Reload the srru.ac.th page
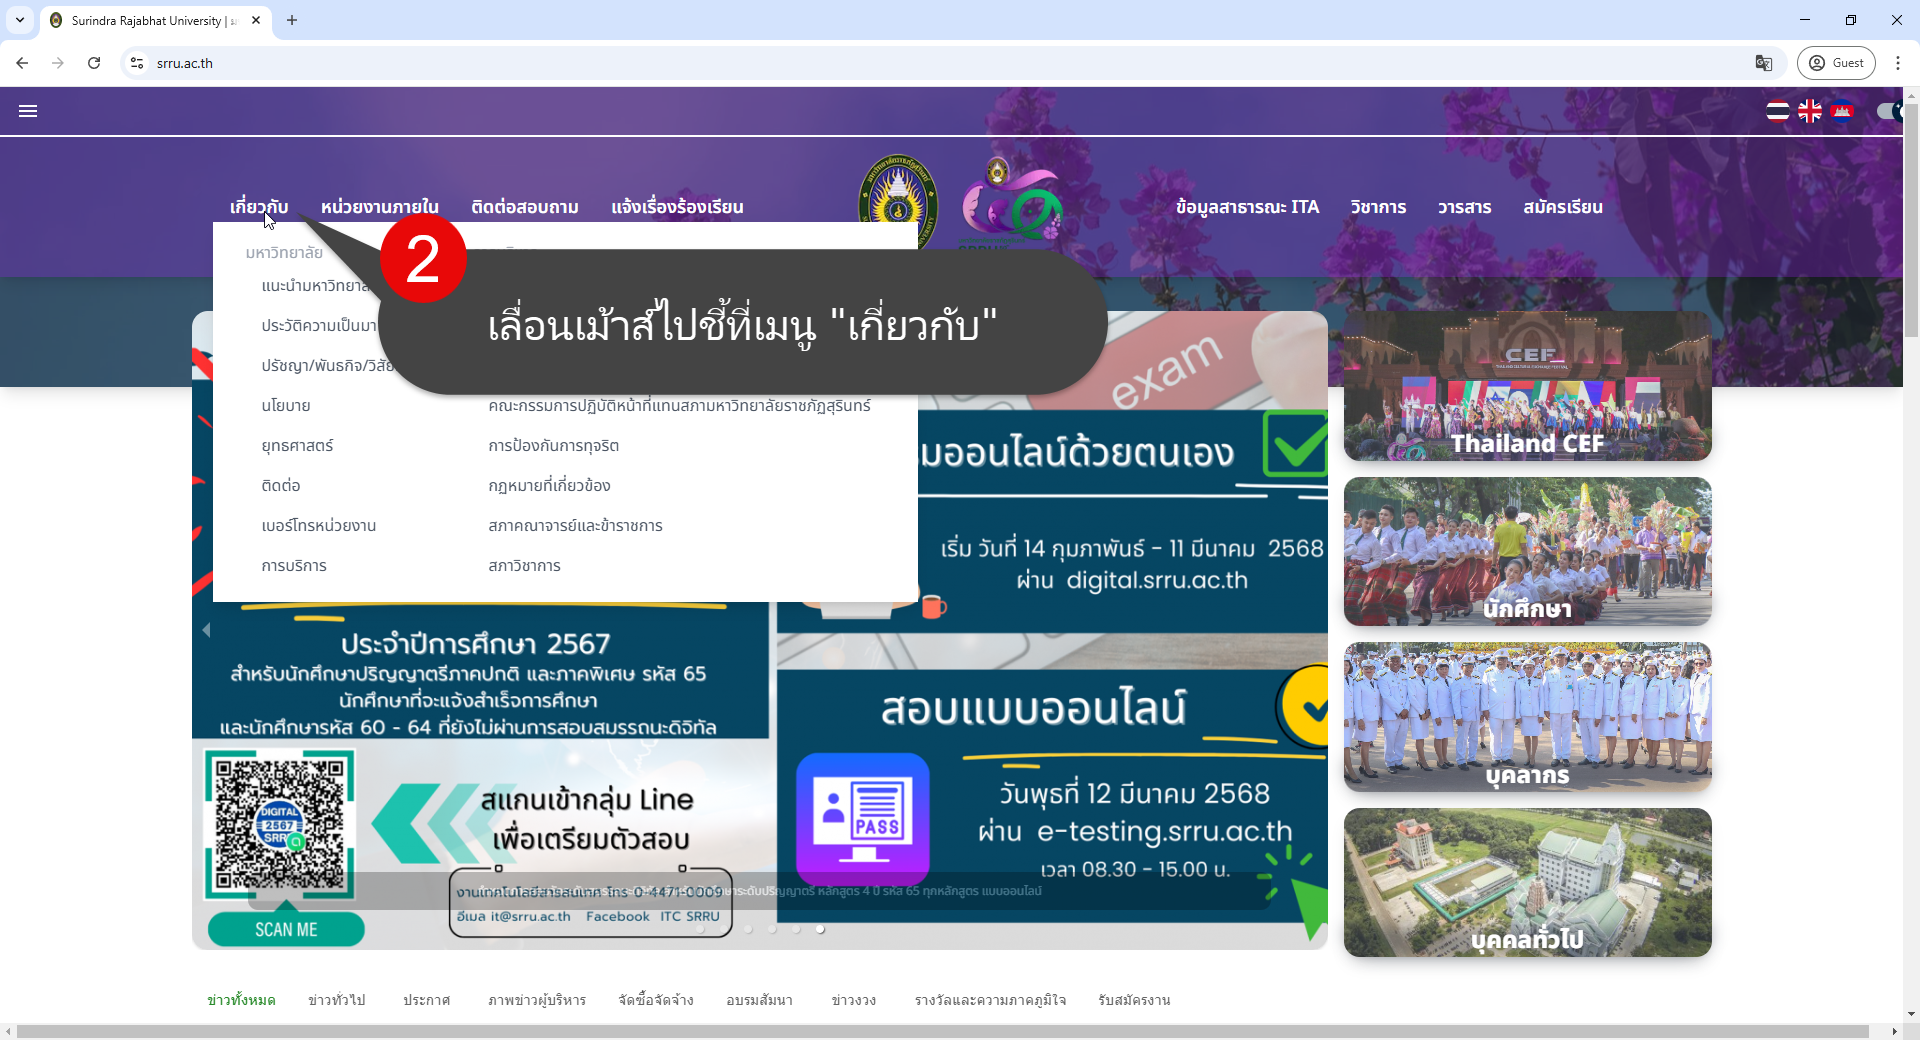 (93, 63)
